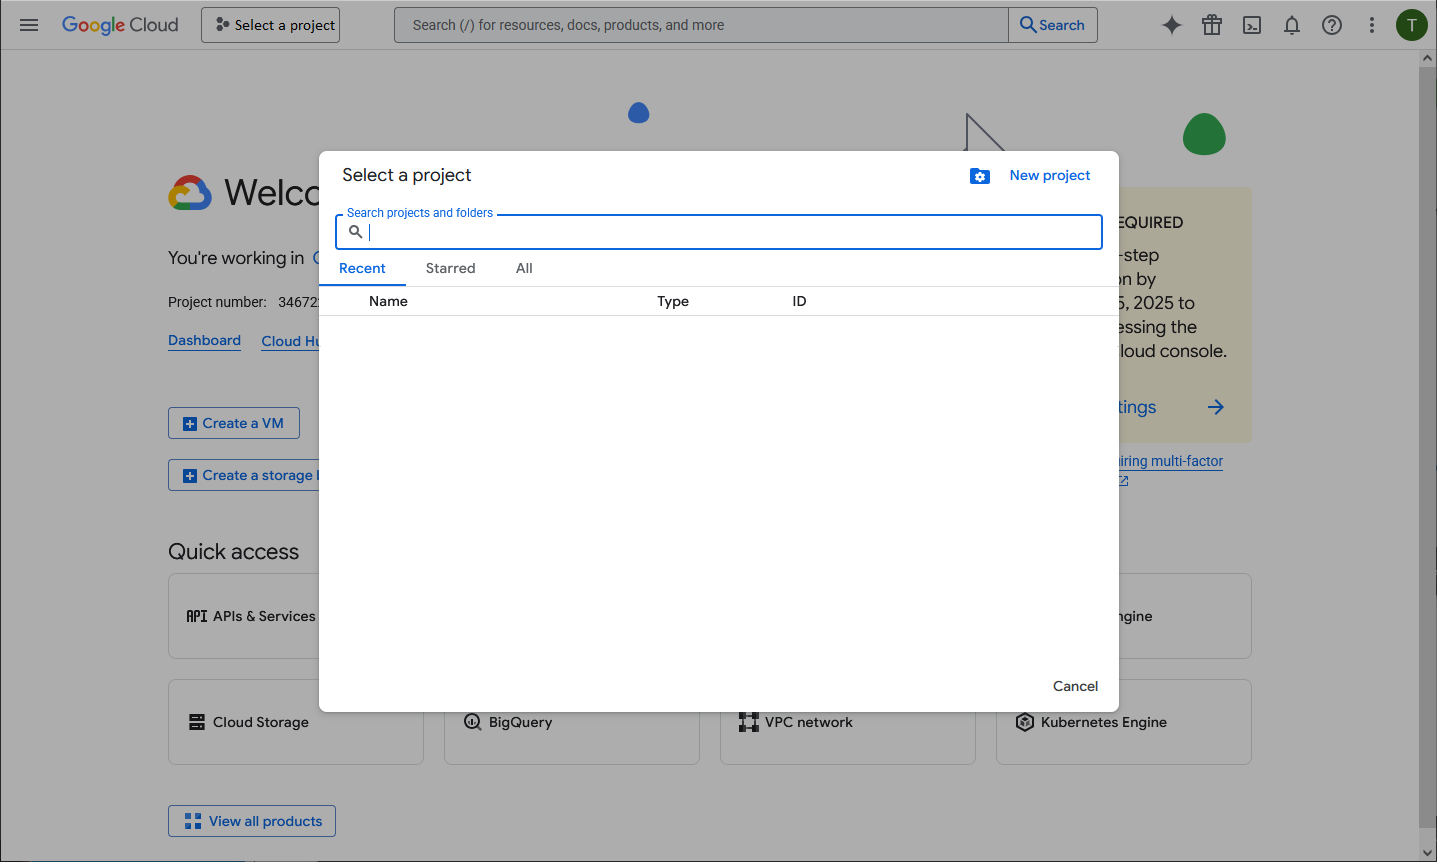Open the notifications bell
The height and width of the screenshot is (862, 1437).
1291,25
